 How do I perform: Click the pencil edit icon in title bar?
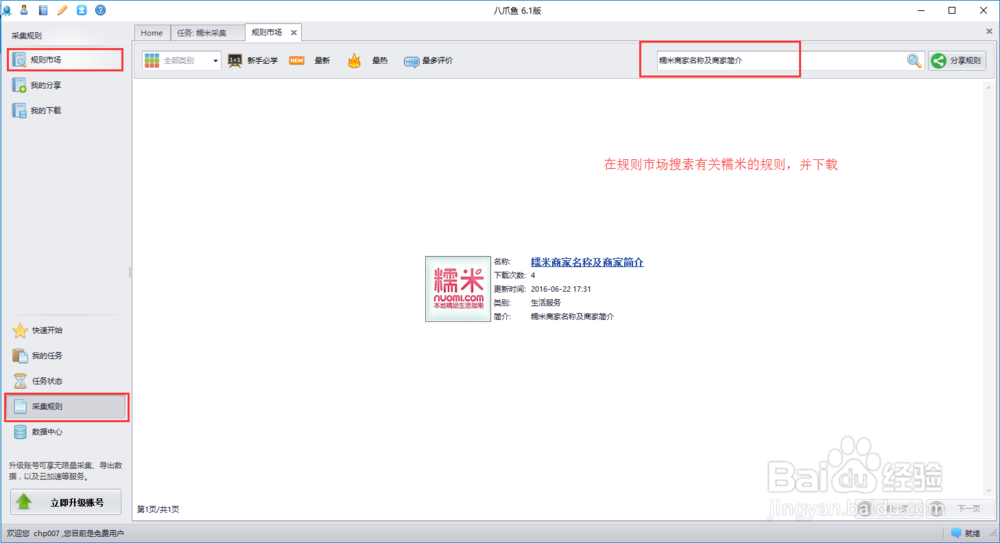click(x=62, y=10)
